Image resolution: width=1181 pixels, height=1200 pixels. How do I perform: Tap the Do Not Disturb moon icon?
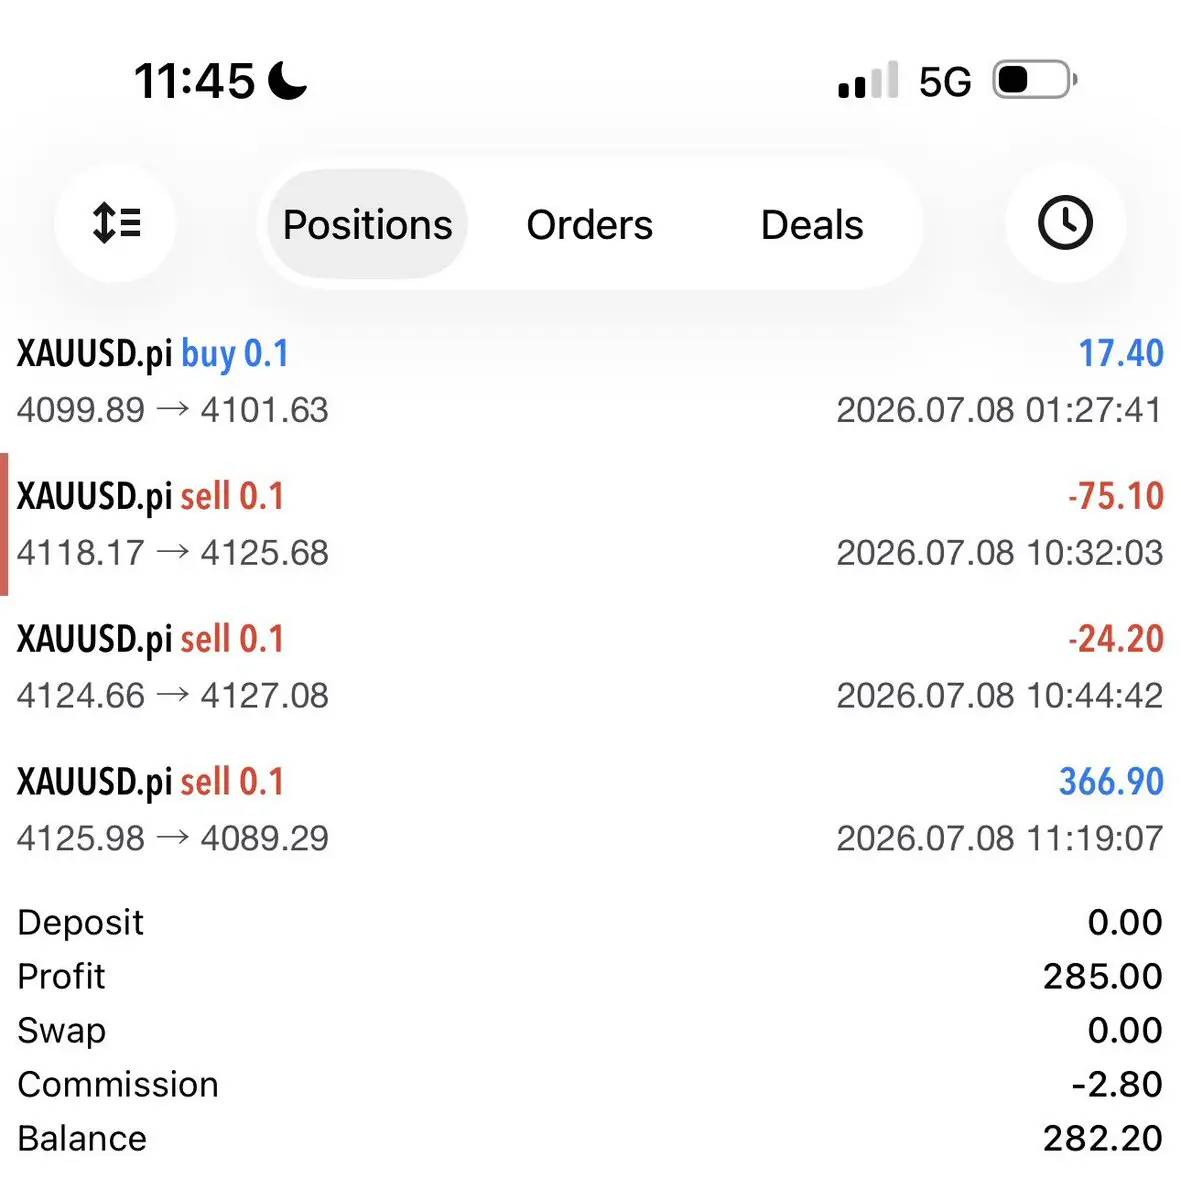(288, 80)
